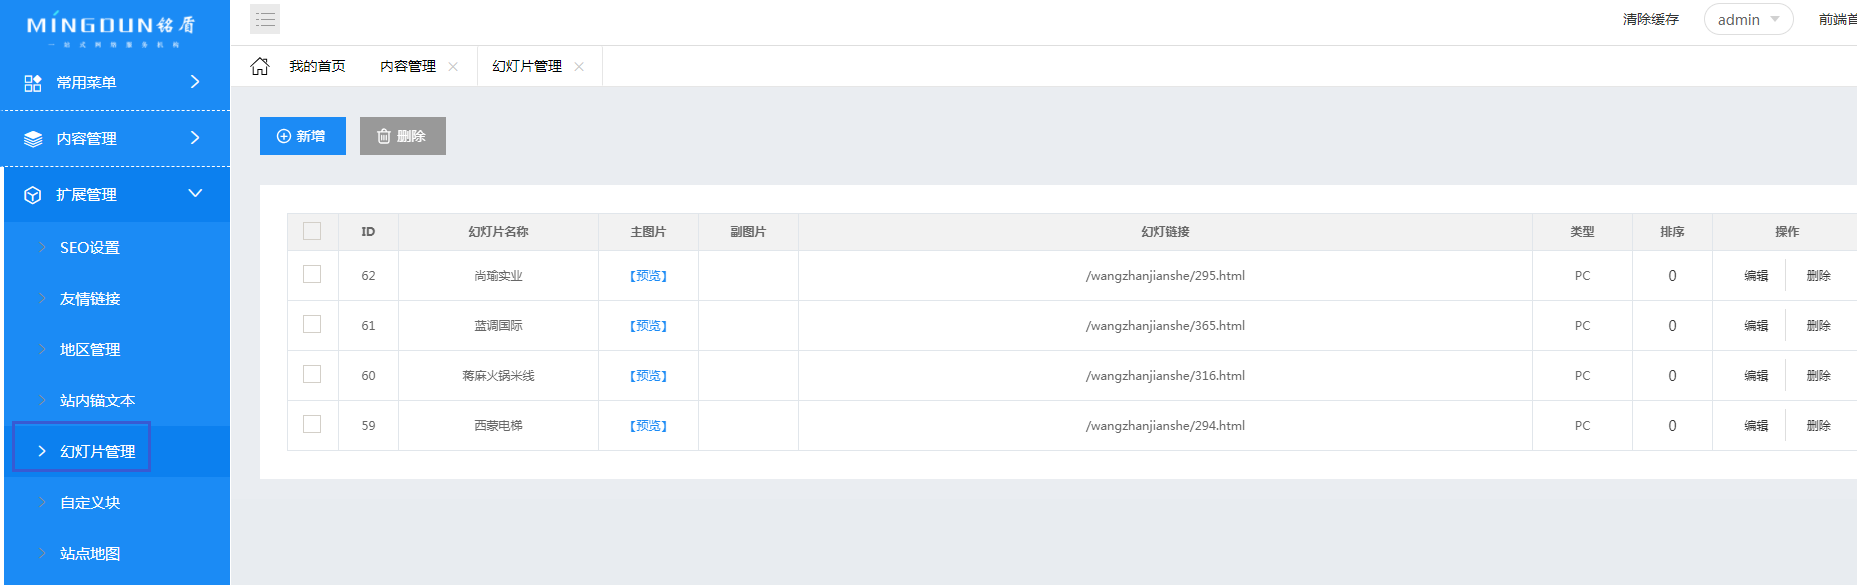
Task: Collapse the 扩展管理 sidebar section
Action: pos(195,194)
